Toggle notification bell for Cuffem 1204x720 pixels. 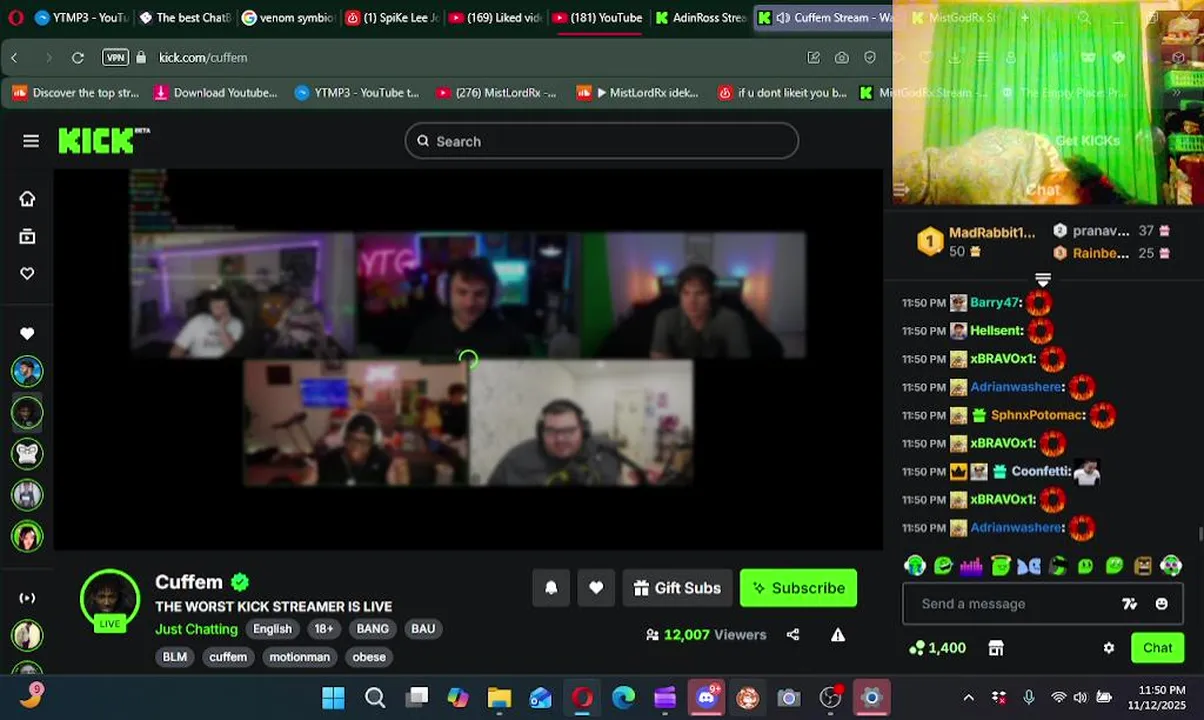pos(551,588)
